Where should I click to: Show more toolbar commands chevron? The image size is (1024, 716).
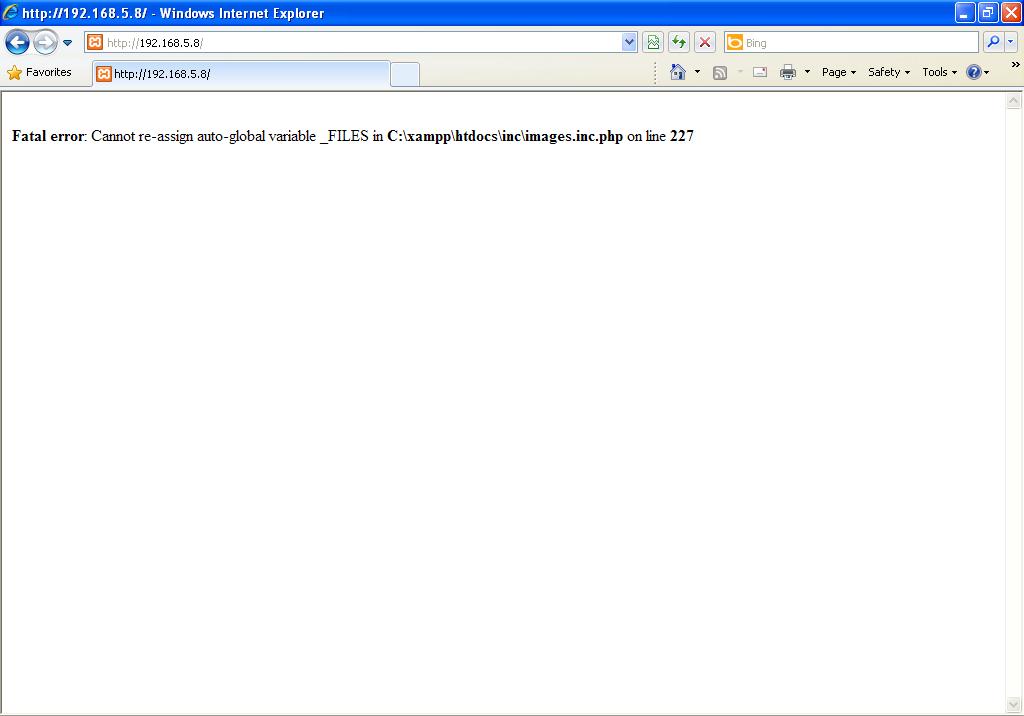(x=1016, y=65)
